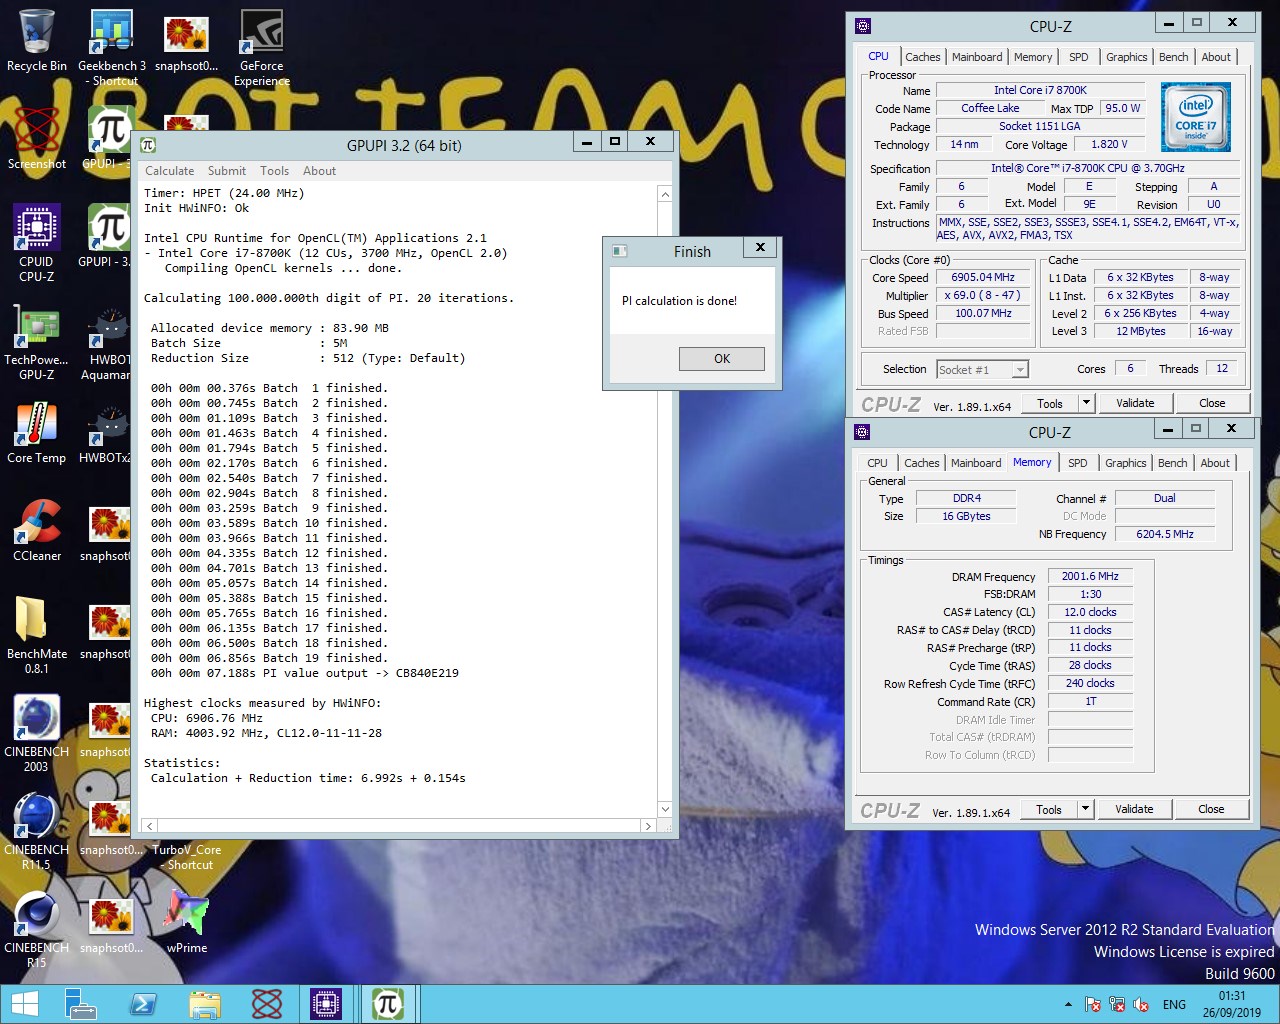The height and width of the screenshot is (1024, 1280).
Task: Launch CINEBENCH R15 desktop icon
Action: click(37, 929)
